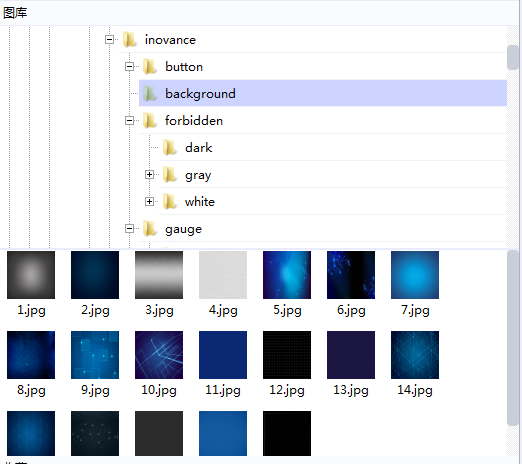Expand the white folder node
Image resolution: width=522 pixels, height=464 pixels.
(149, 201)
